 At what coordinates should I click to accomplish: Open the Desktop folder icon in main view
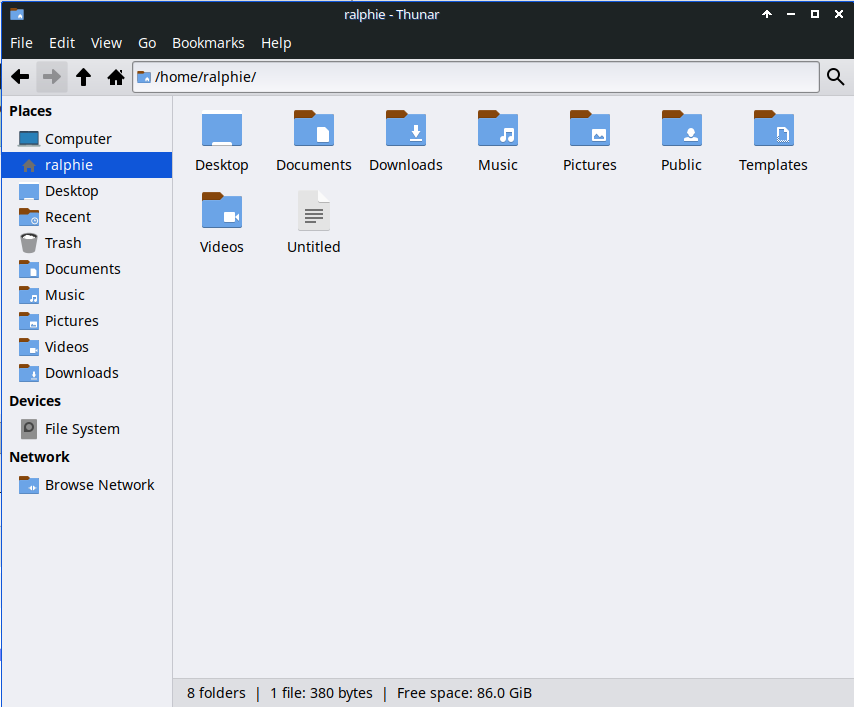[x=222, y=129]
